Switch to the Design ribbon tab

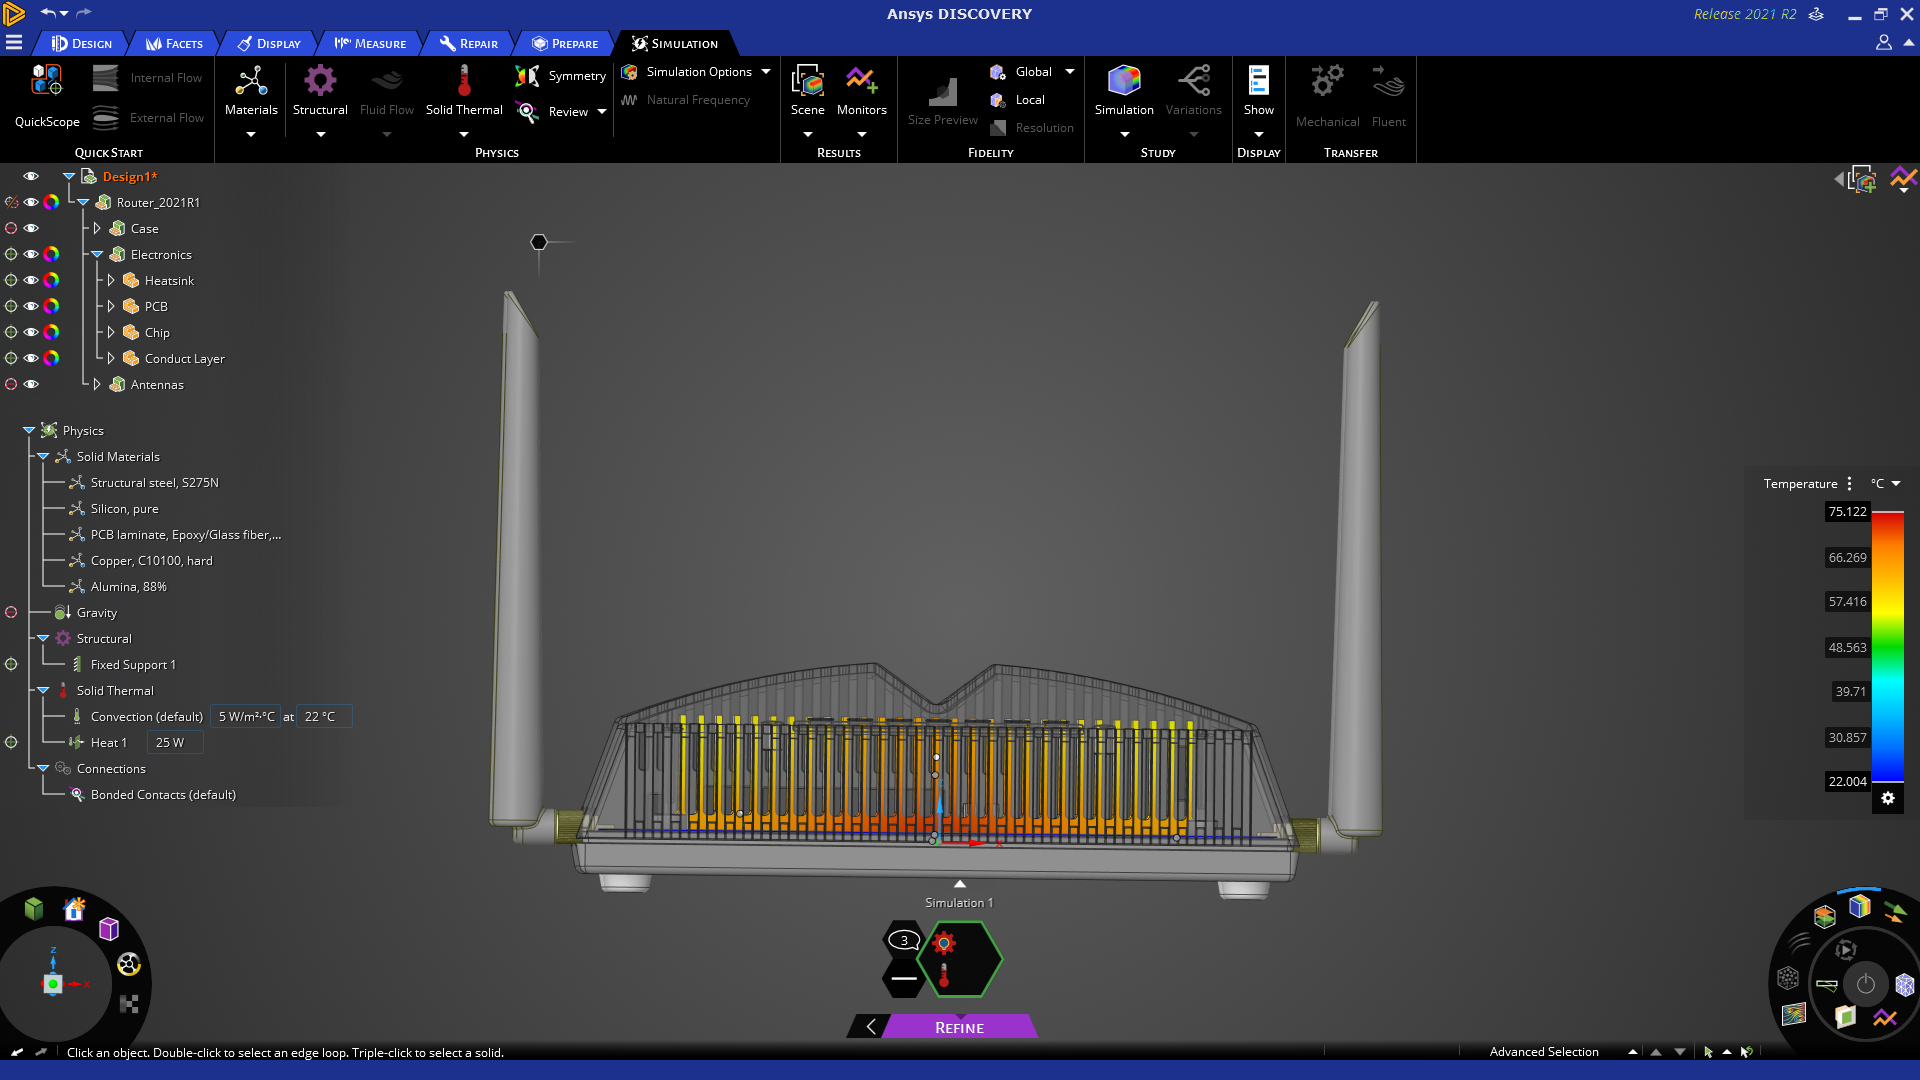82,44
